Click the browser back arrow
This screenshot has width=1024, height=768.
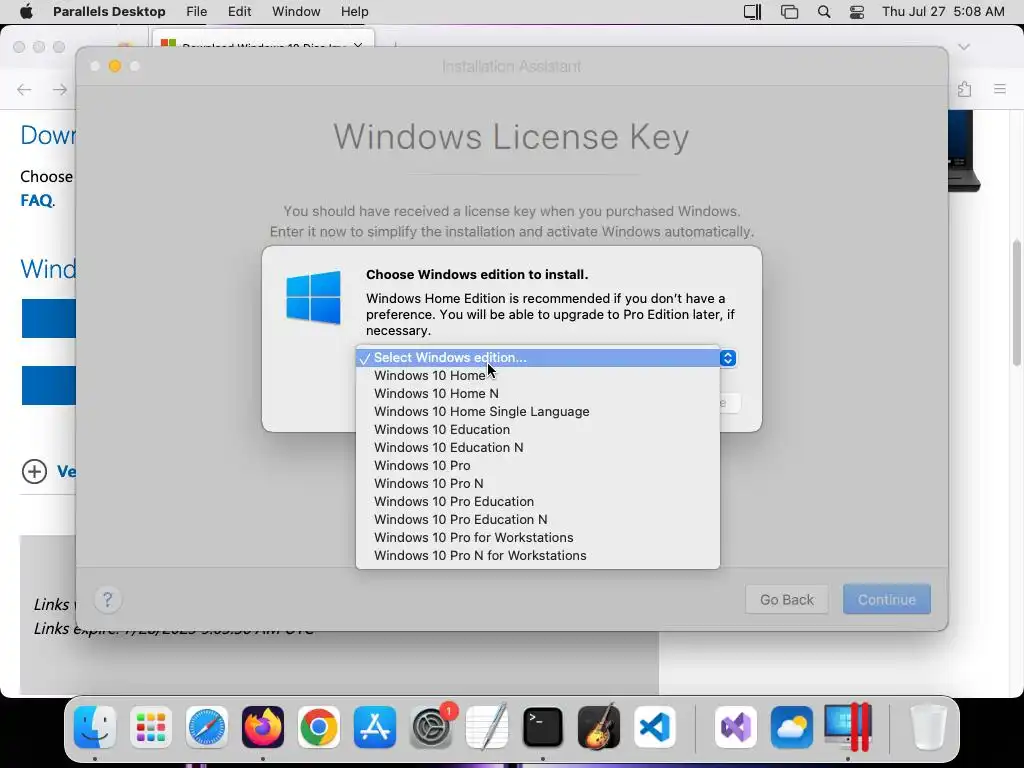tap(24, 89)
